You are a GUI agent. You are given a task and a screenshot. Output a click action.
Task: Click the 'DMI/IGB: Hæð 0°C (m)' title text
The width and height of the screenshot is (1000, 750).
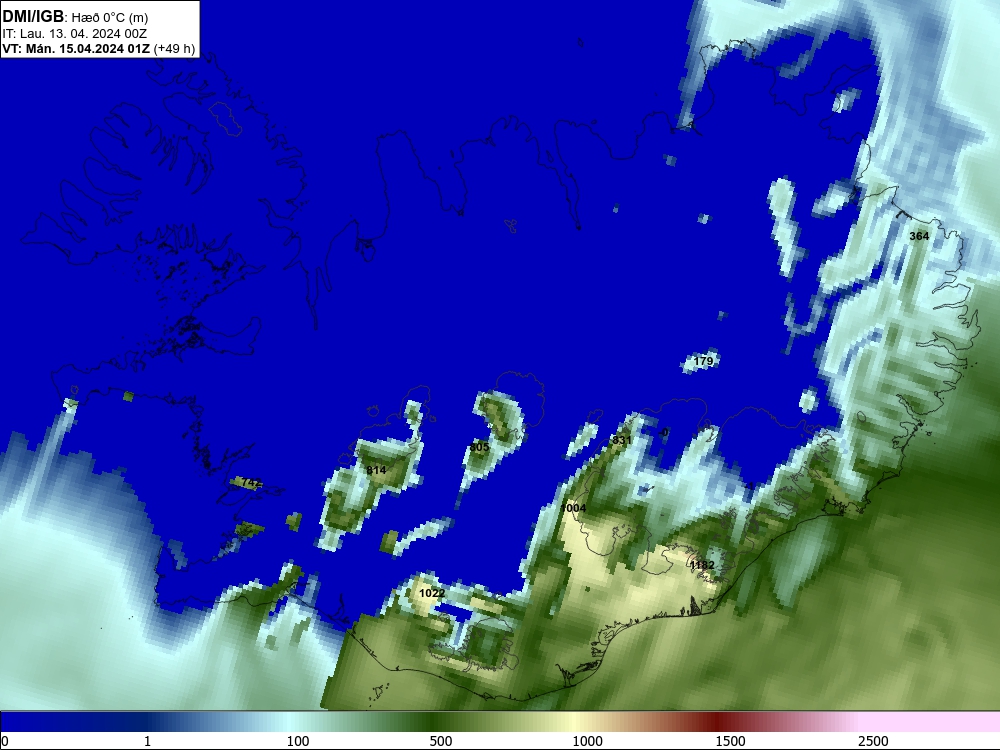click(x=75, y=17)
